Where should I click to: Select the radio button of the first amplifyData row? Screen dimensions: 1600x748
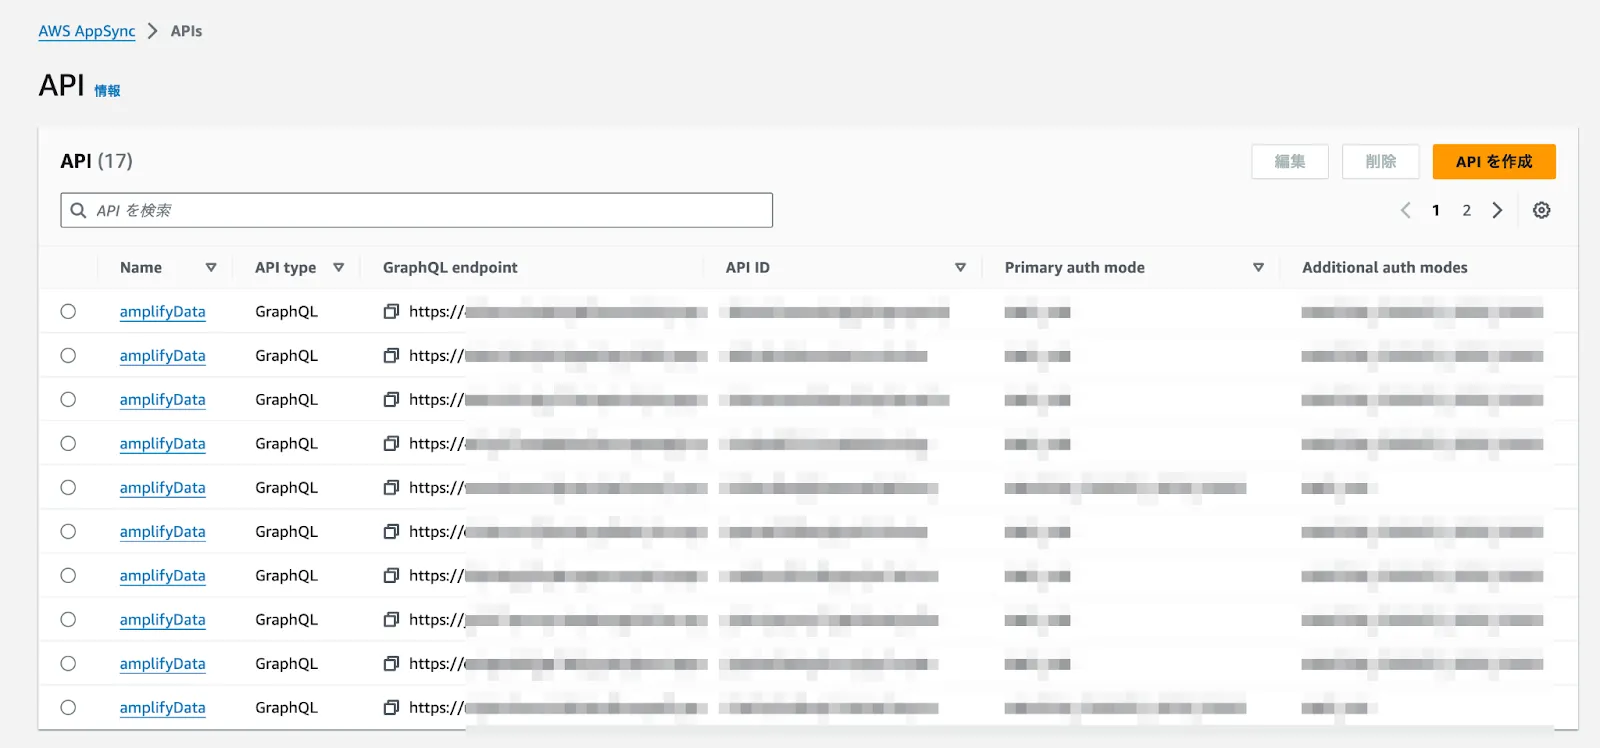tap(68, 311)
